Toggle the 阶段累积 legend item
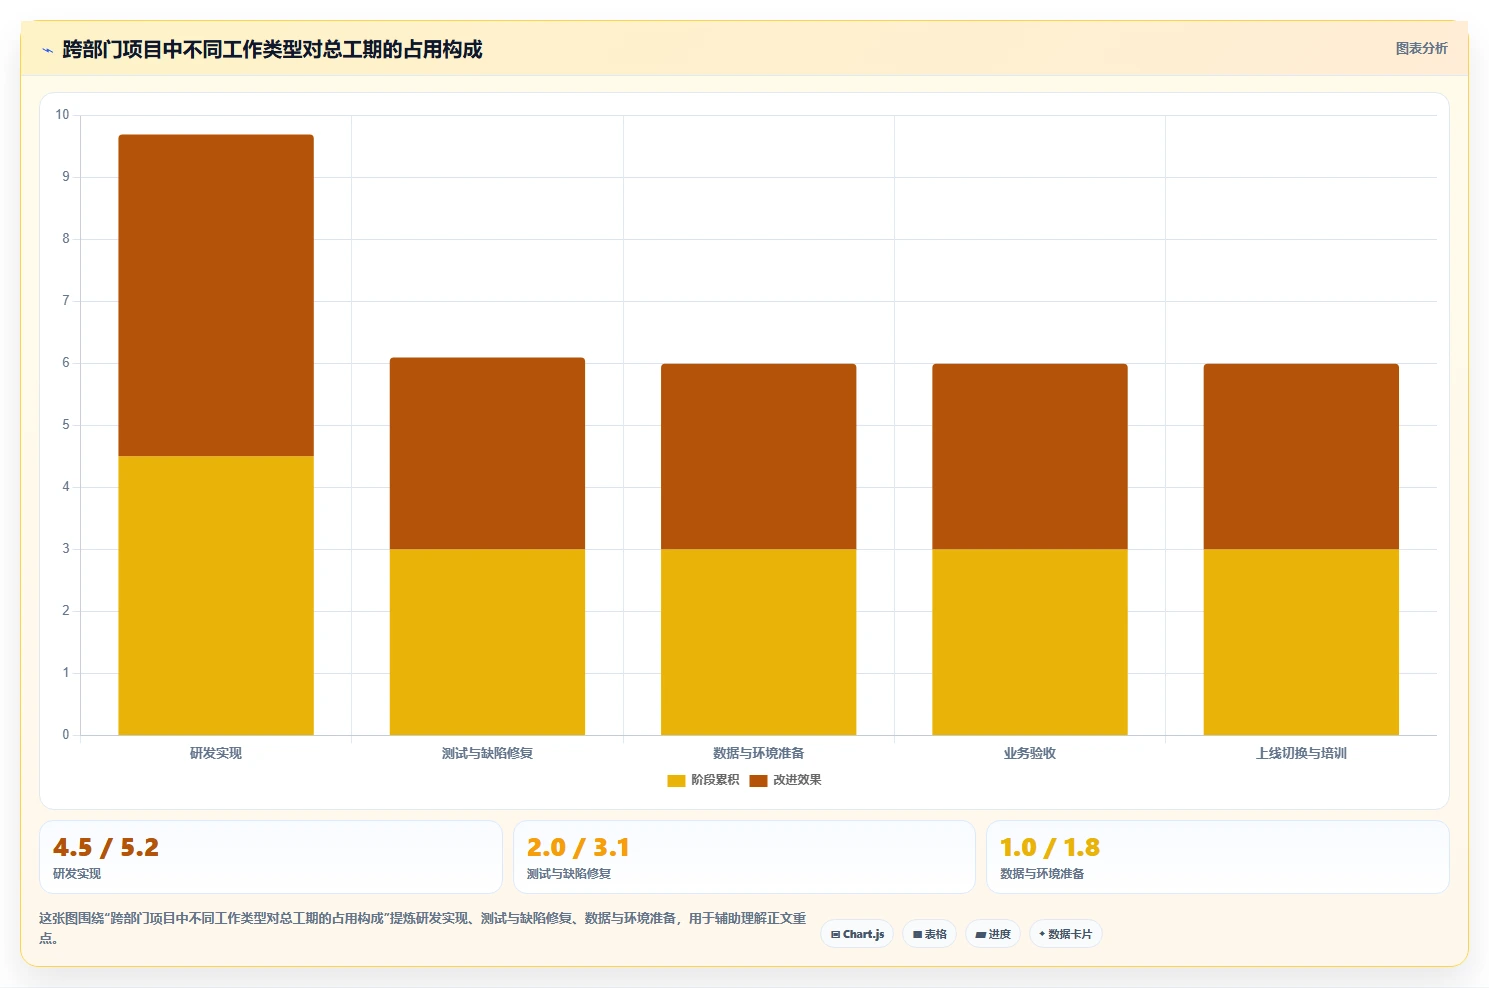 [x=703, y=780]
